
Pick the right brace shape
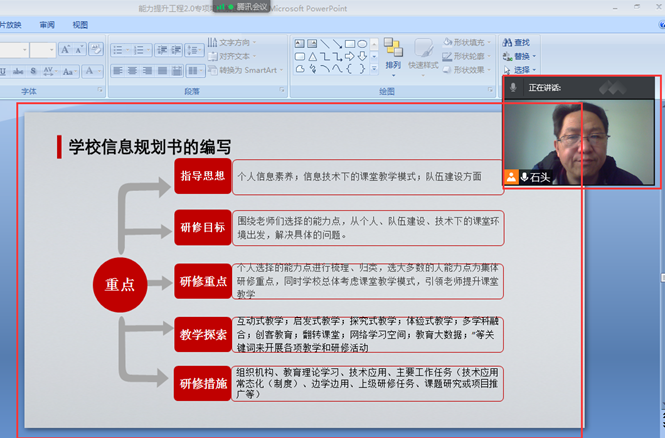click(362, 69)
